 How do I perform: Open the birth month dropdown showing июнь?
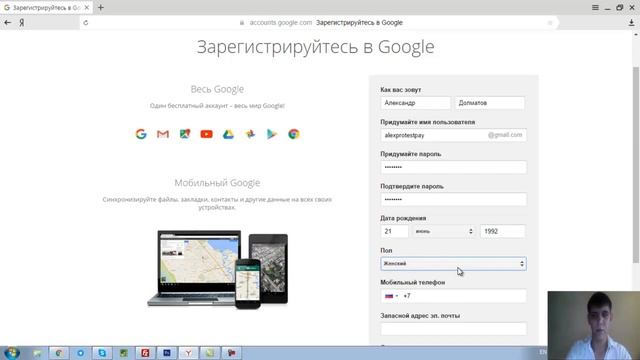[444, 231]
